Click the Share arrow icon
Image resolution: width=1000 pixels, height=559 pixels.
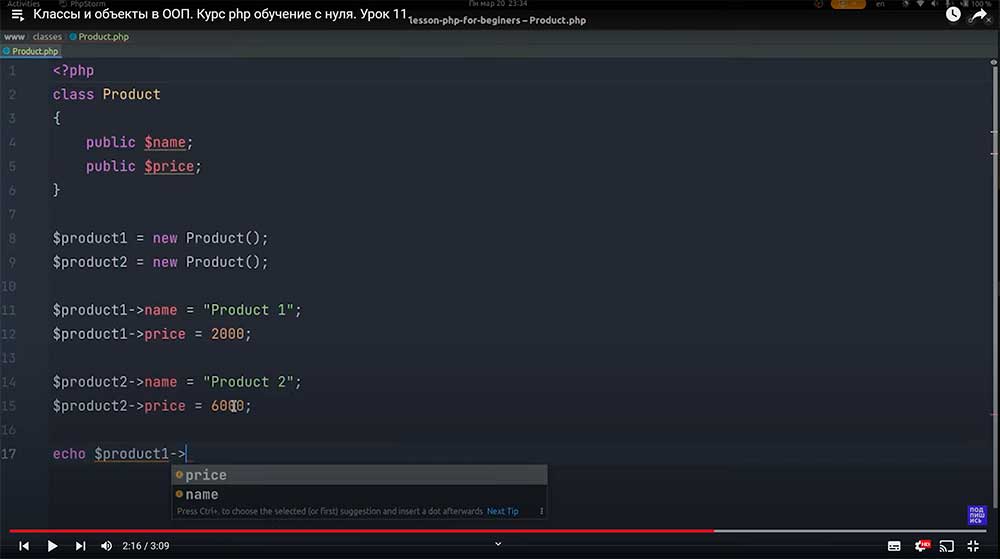click(978, 14)
